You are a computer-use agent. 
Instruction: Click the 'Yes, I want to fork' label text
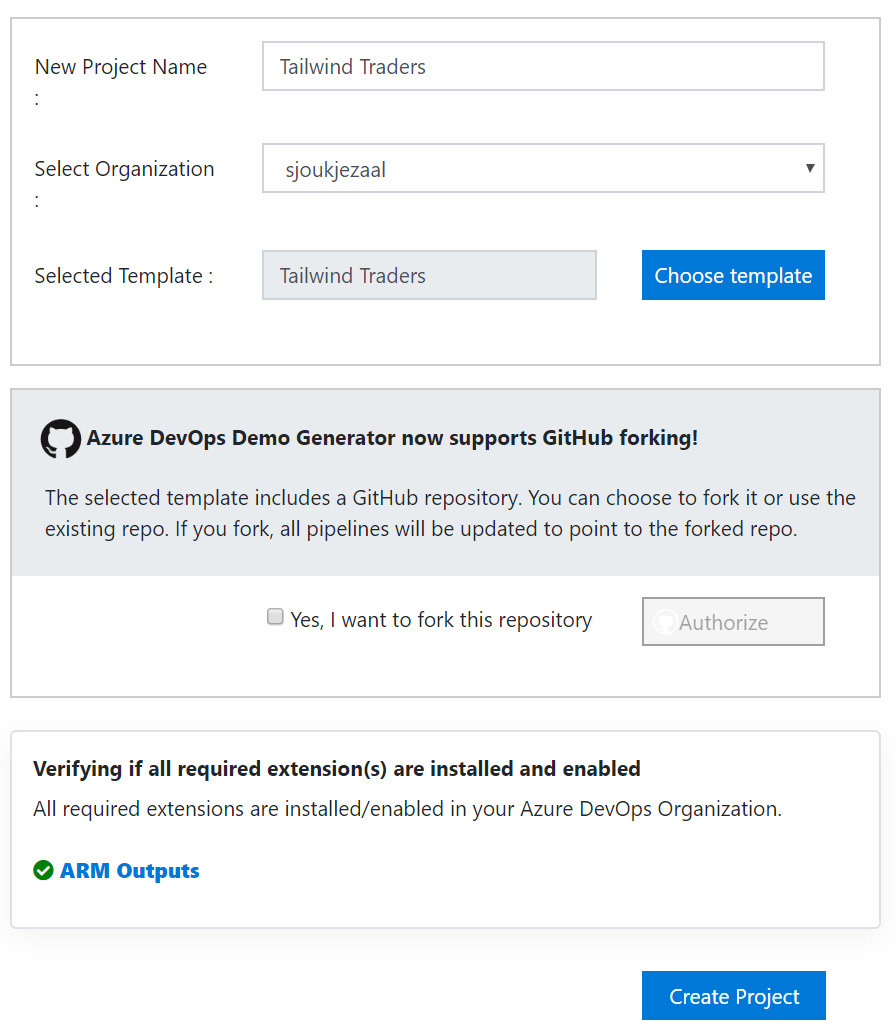[x=441, y=620]
